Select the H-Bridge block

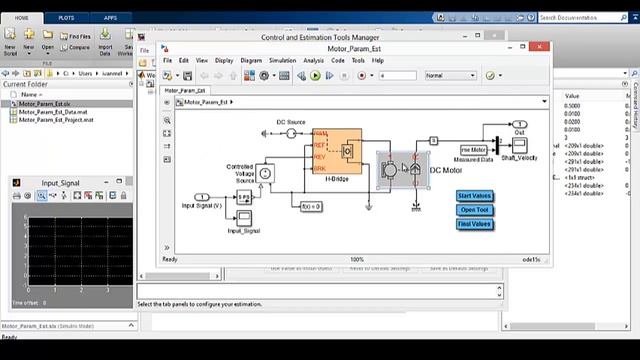(x=337, y=151)
